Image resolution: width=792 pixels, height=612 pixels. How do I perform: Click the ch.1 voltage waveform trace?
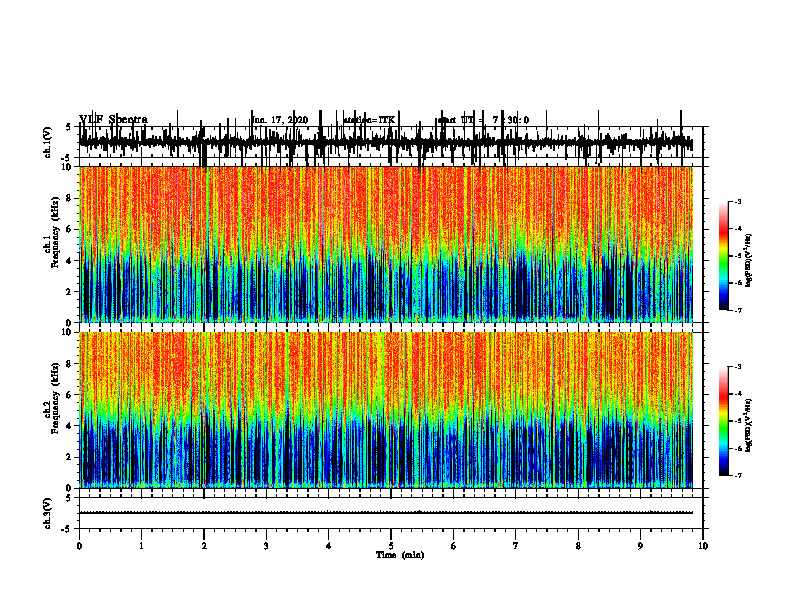385,143
